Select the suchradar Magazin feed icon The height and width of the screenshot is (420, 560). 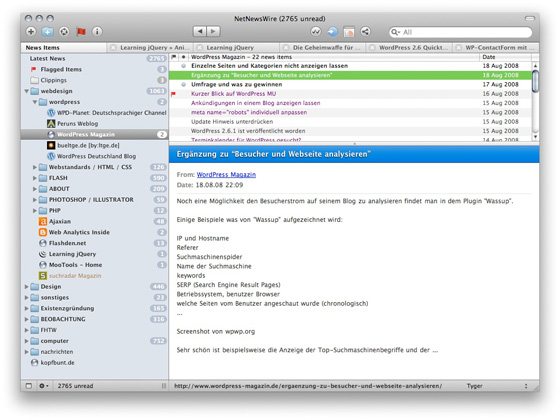click(x=43, y=276)
